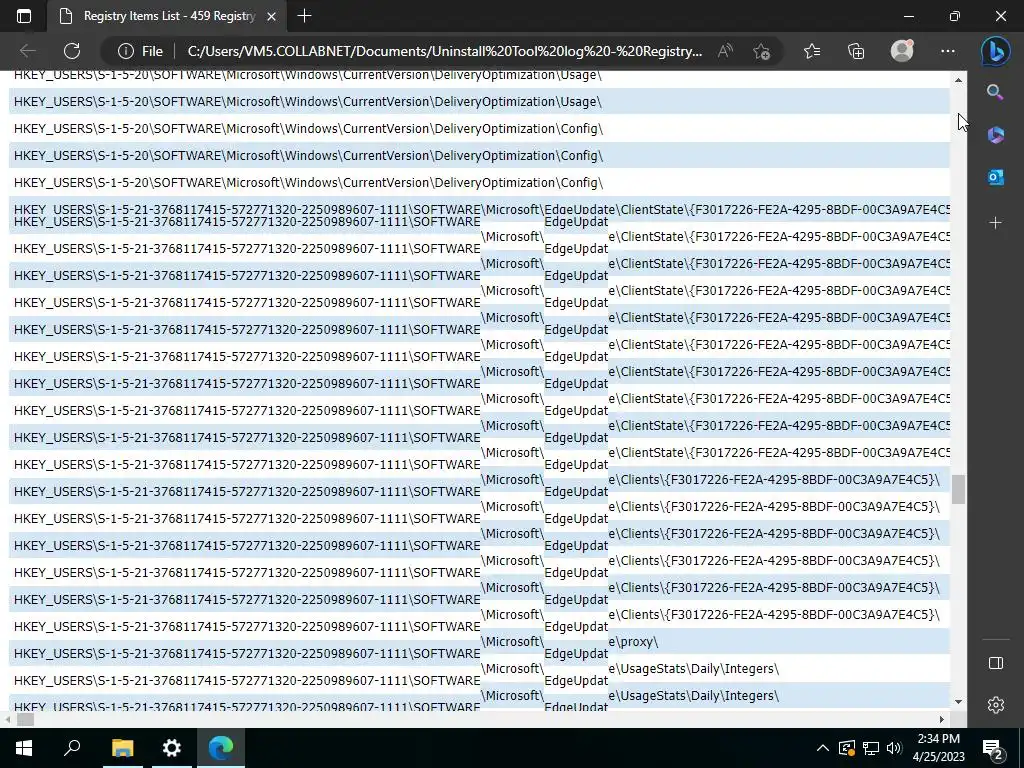Open the clock showing 2:34 PM
Image resolution: width=1024 pixels, height=768 pixels.
(938, 748)
